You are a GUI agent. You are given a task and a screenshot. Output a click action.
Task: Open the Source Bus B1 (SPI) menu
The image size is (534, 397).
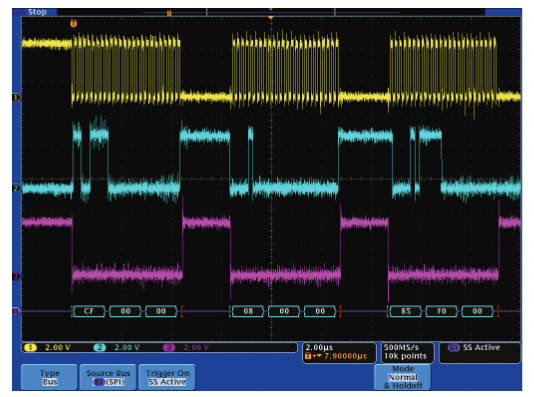108,377
